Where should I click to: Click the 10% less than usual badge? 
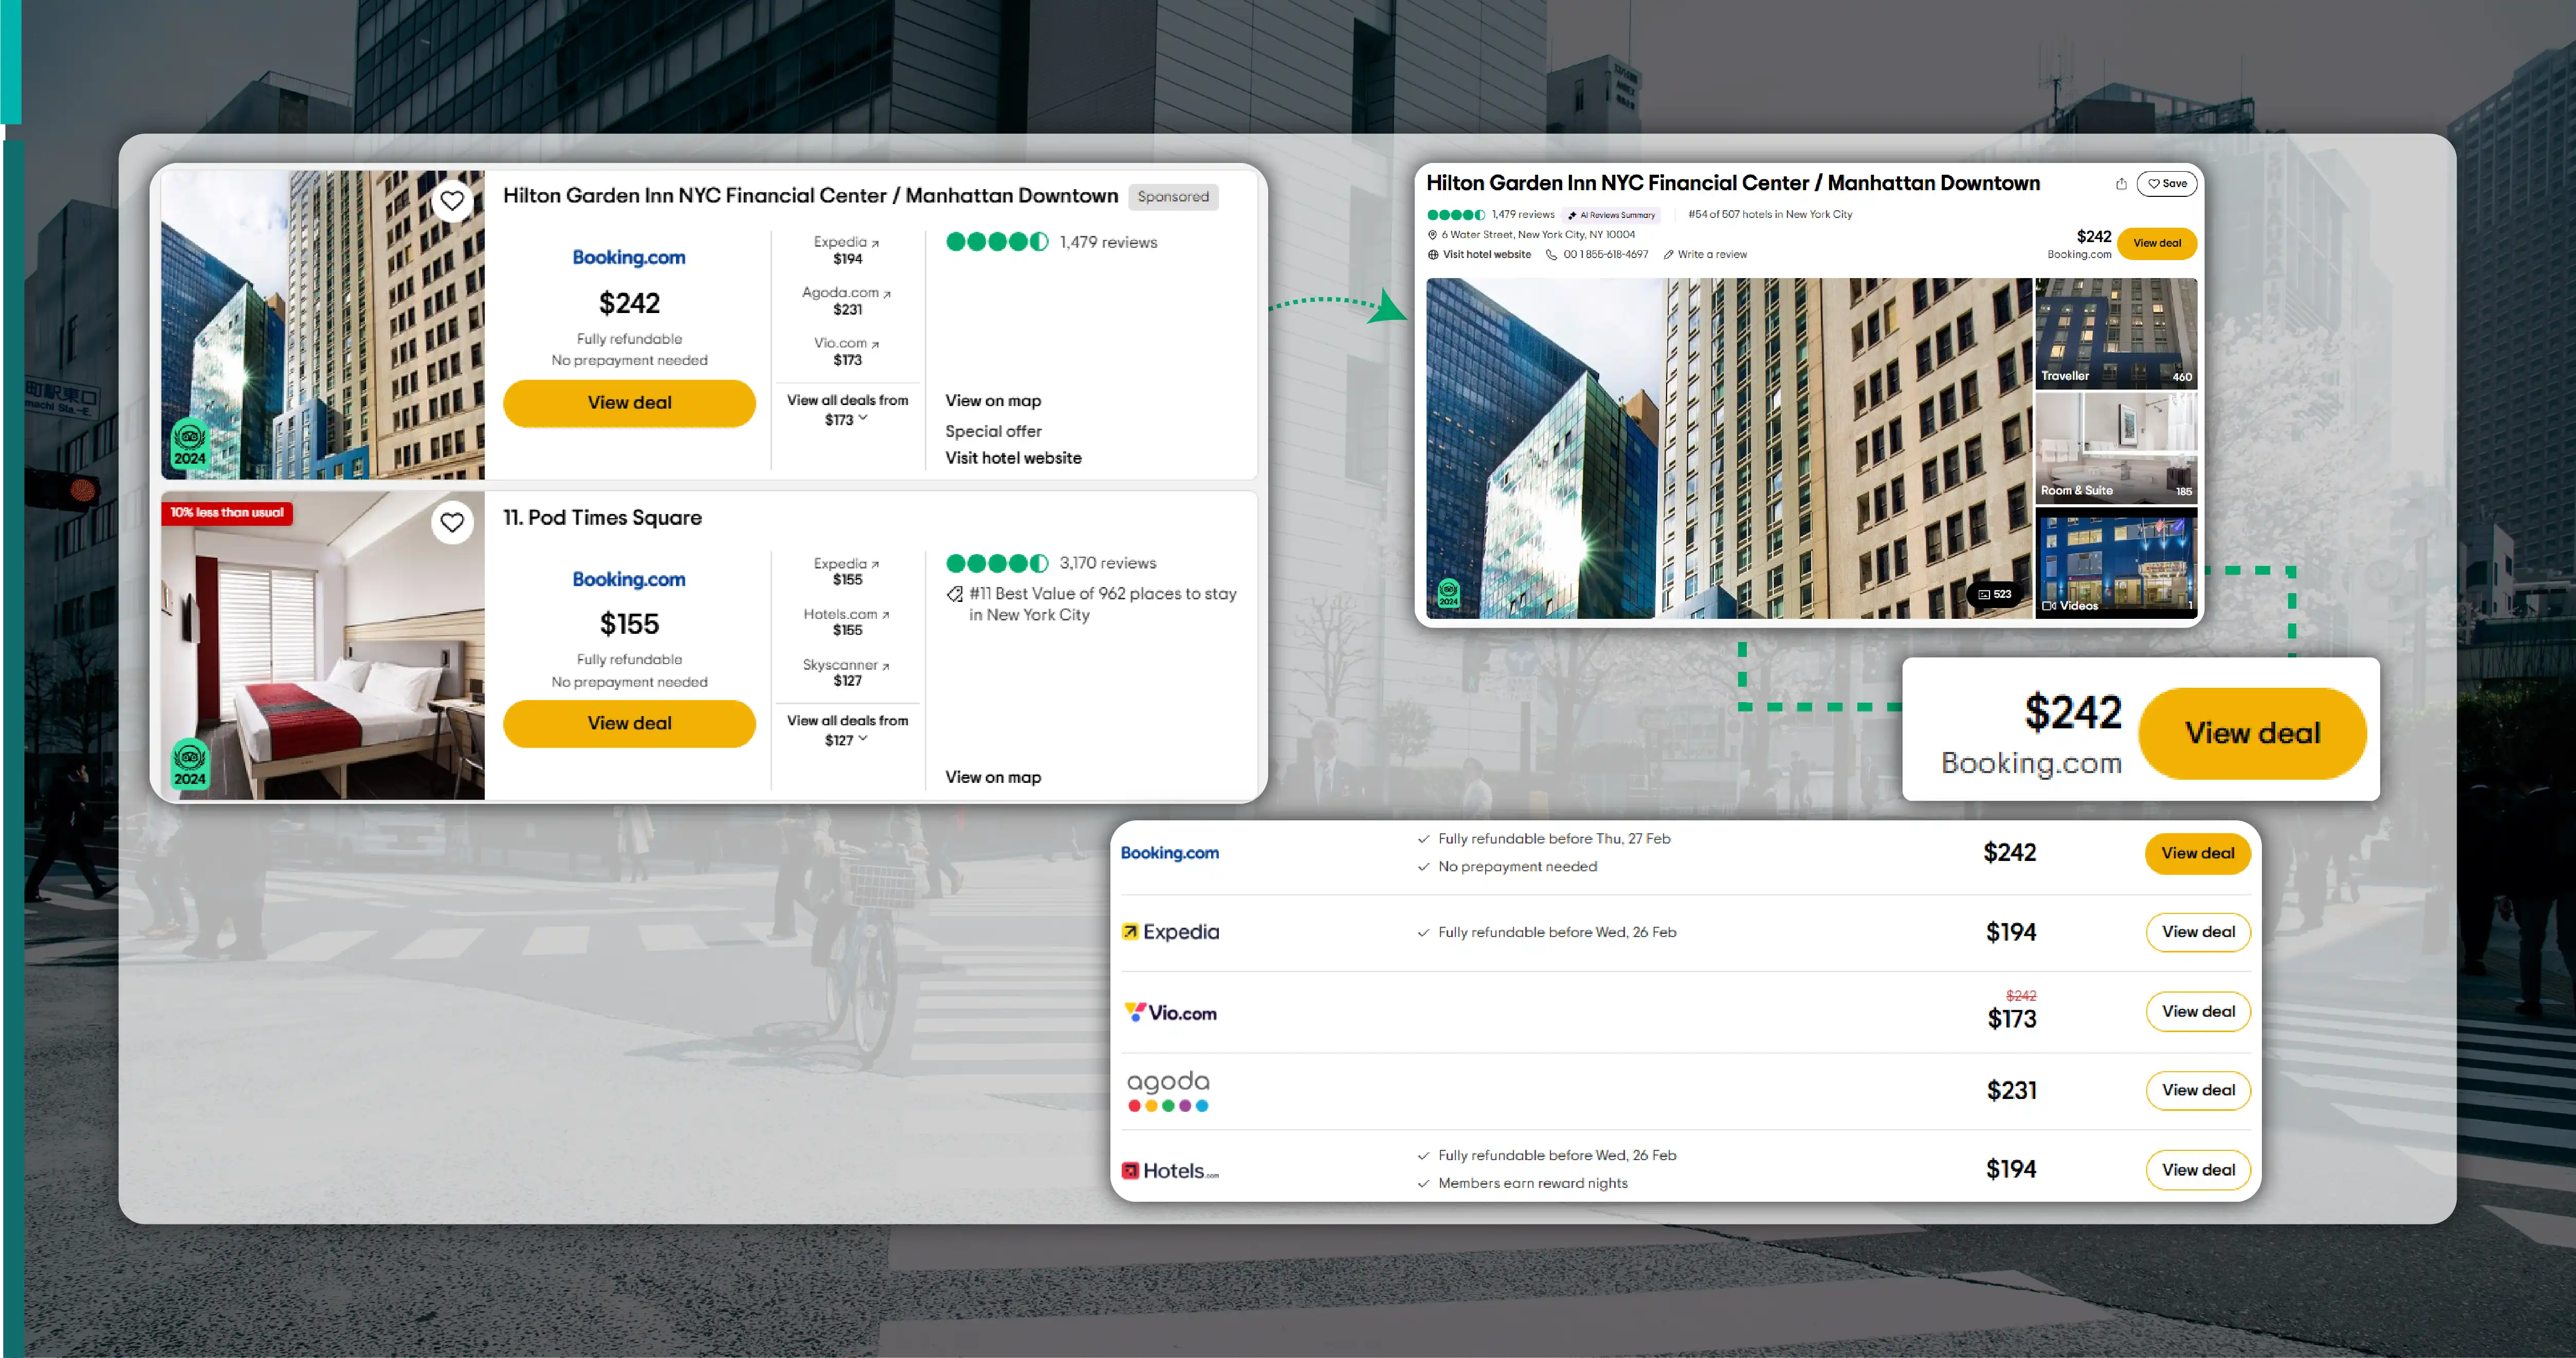(227, 513)
